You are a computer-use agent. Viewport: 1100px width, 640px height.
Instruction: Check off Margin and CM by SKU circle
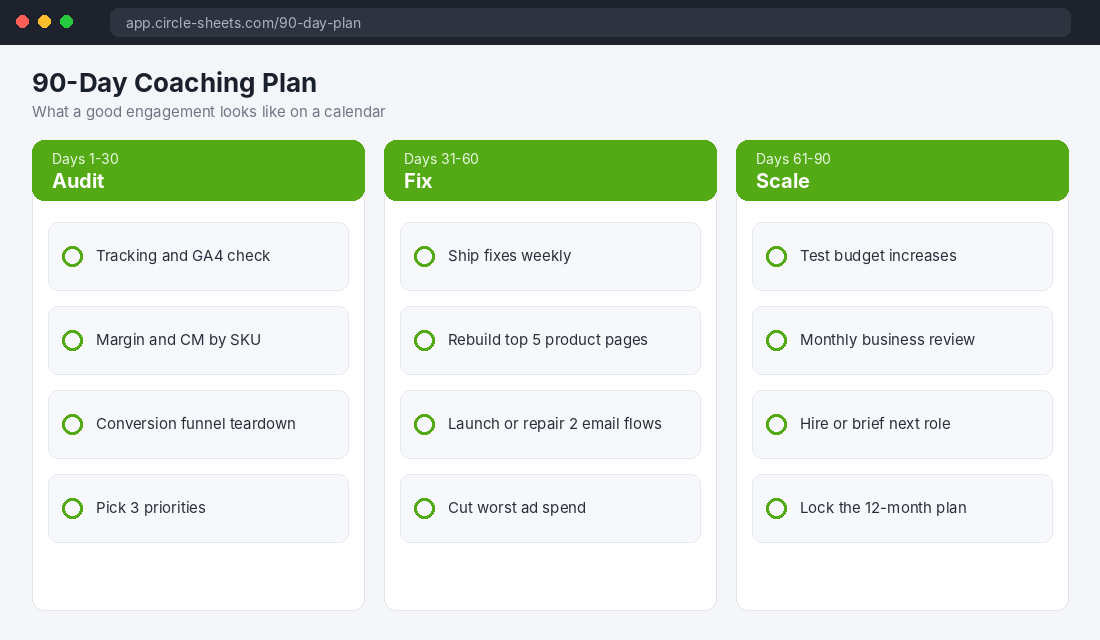[72, 341]
